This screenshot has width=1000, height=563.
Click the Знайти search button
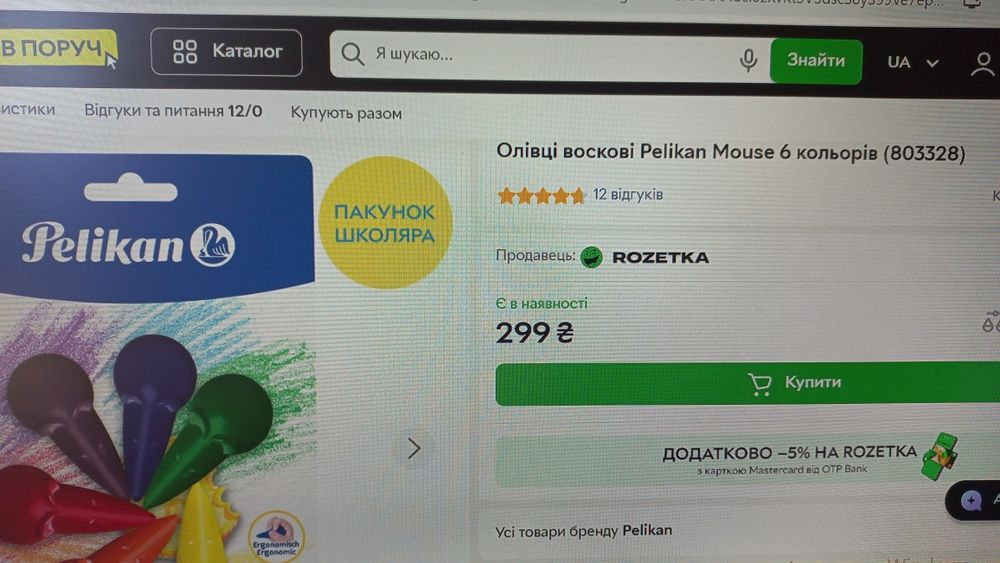pos(816,61)
